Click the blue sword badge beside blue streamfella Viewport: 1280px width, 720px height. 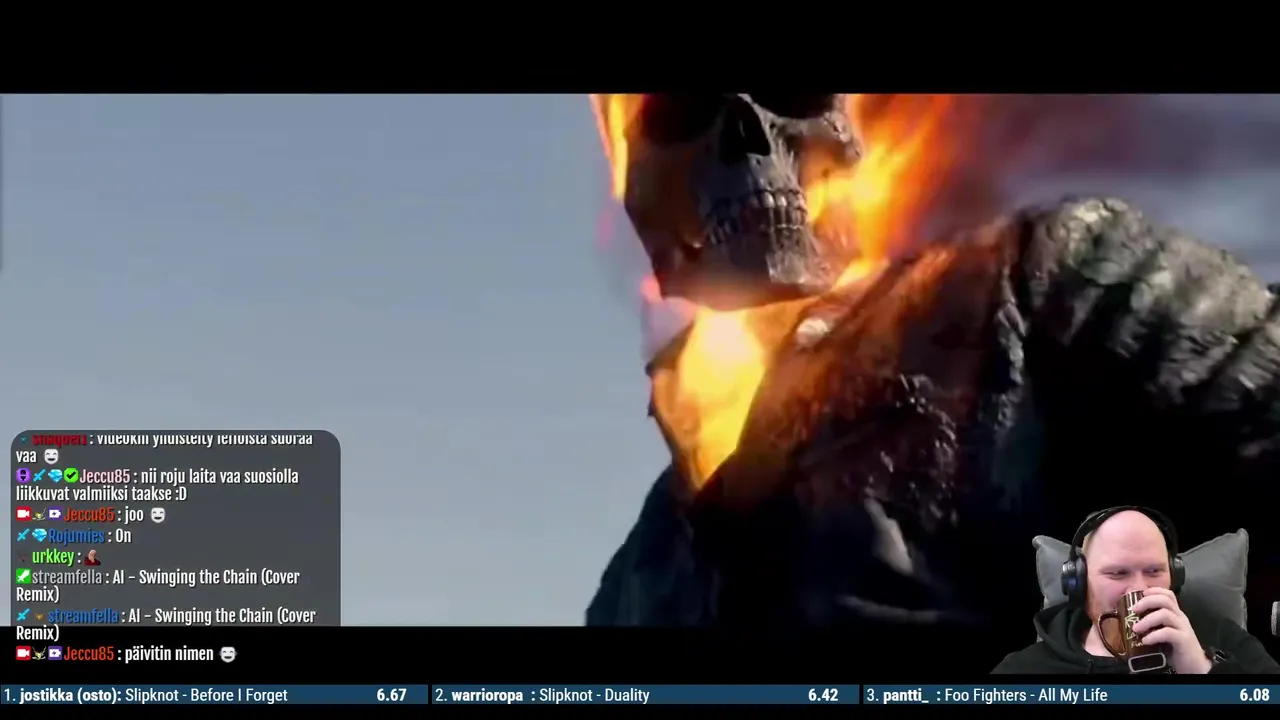22,615
